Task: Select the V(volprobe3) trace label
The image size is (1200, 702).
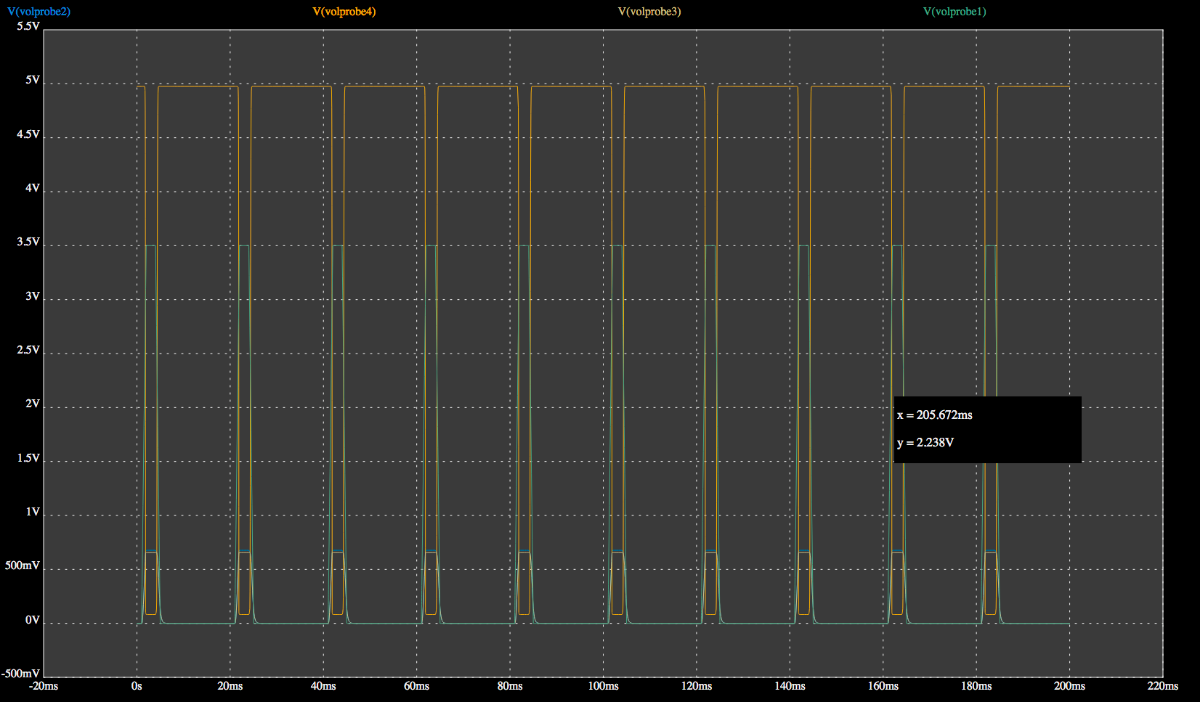Action: point(650,11)
